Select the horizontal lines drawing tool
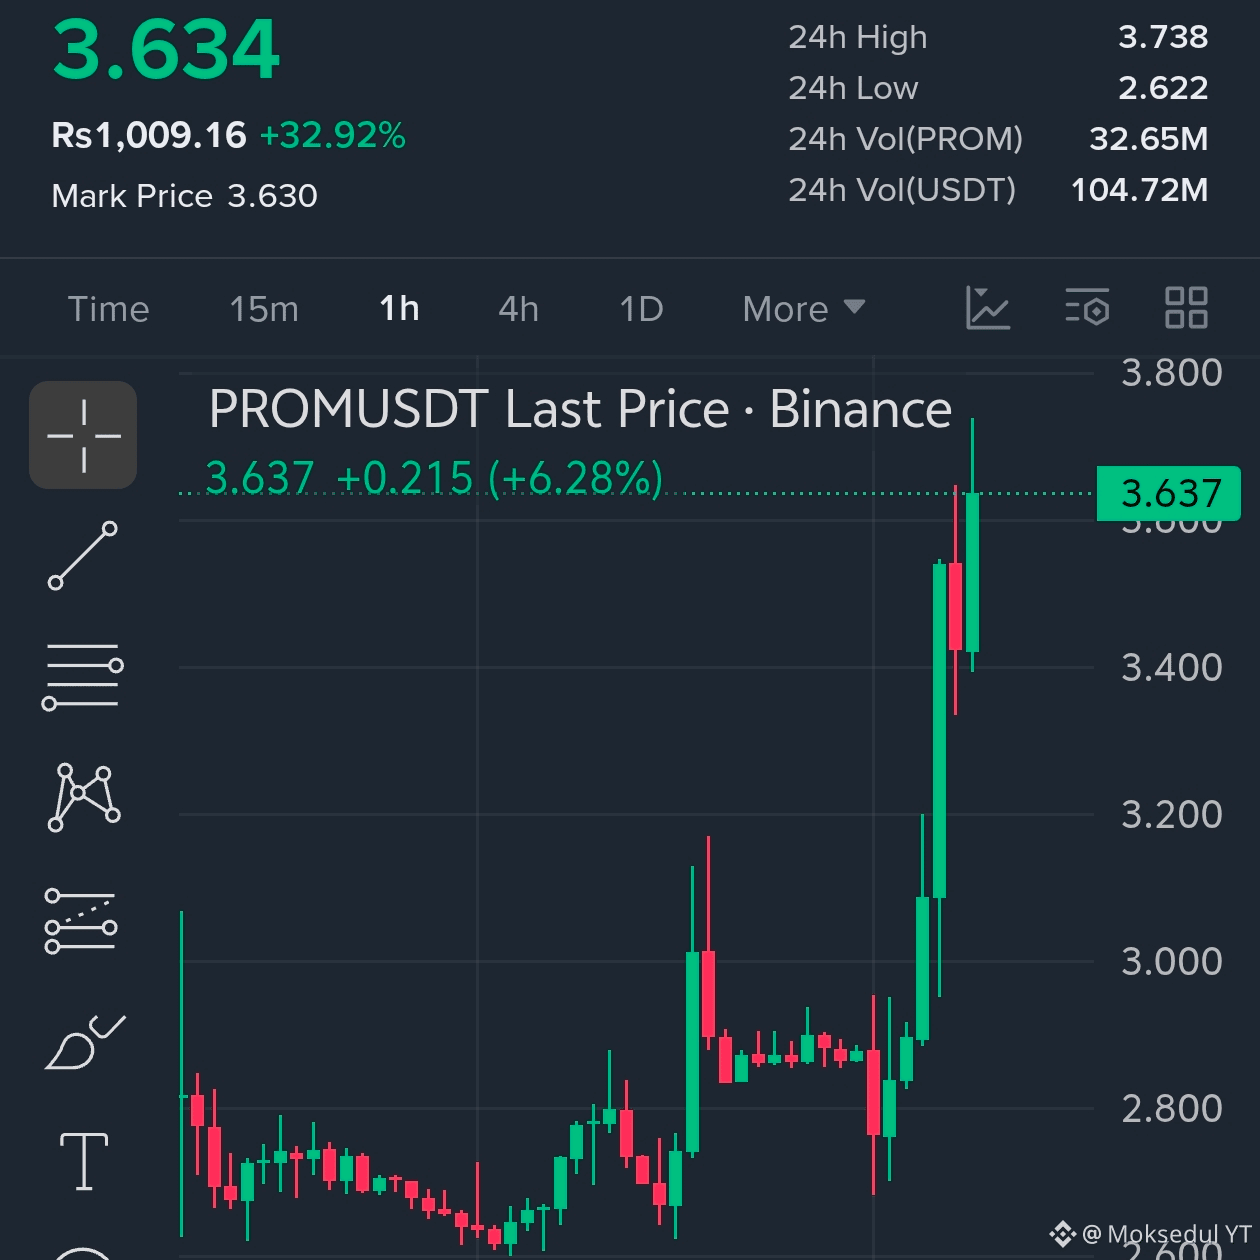This screenshot has height=1260, width=1260. coord(83,677)
